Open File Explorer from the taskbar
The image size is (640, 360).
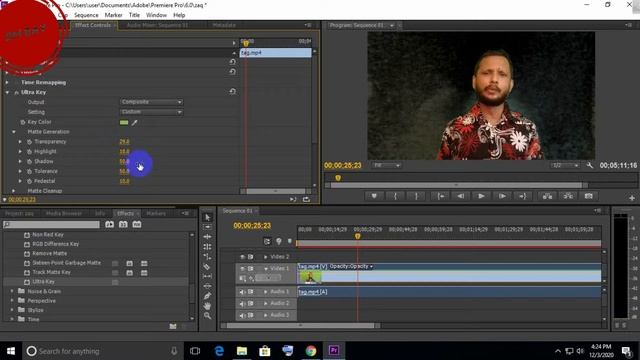(x=242, y=351)
